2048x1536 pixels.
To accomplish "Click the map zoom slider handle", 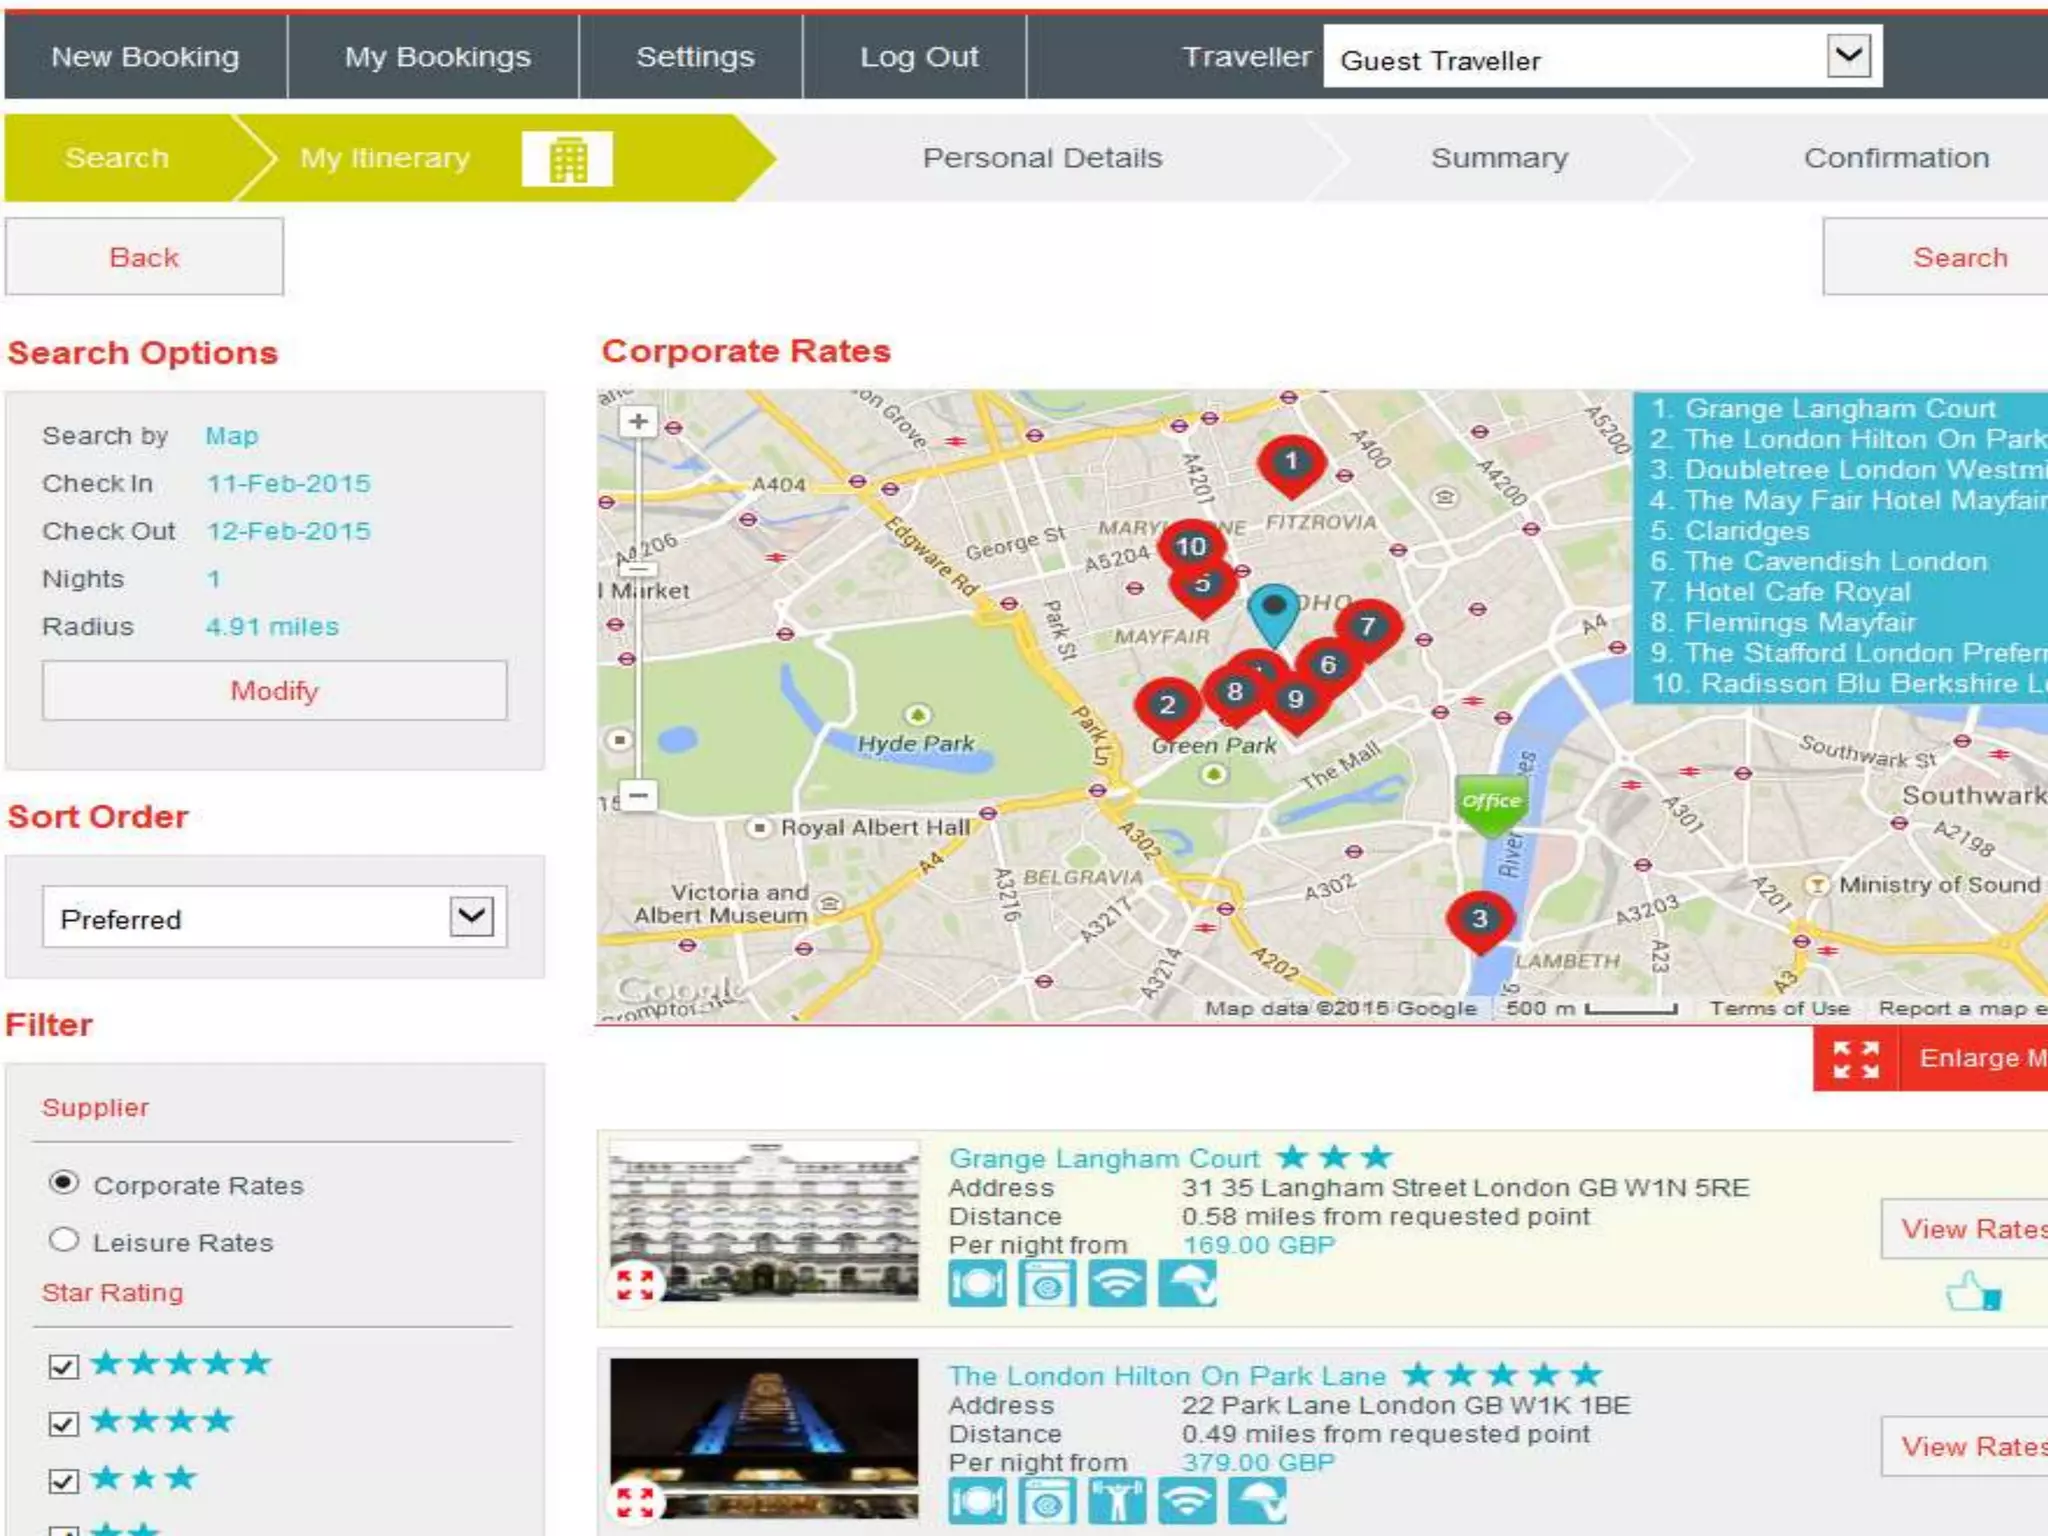I will [x=638, y=568].
